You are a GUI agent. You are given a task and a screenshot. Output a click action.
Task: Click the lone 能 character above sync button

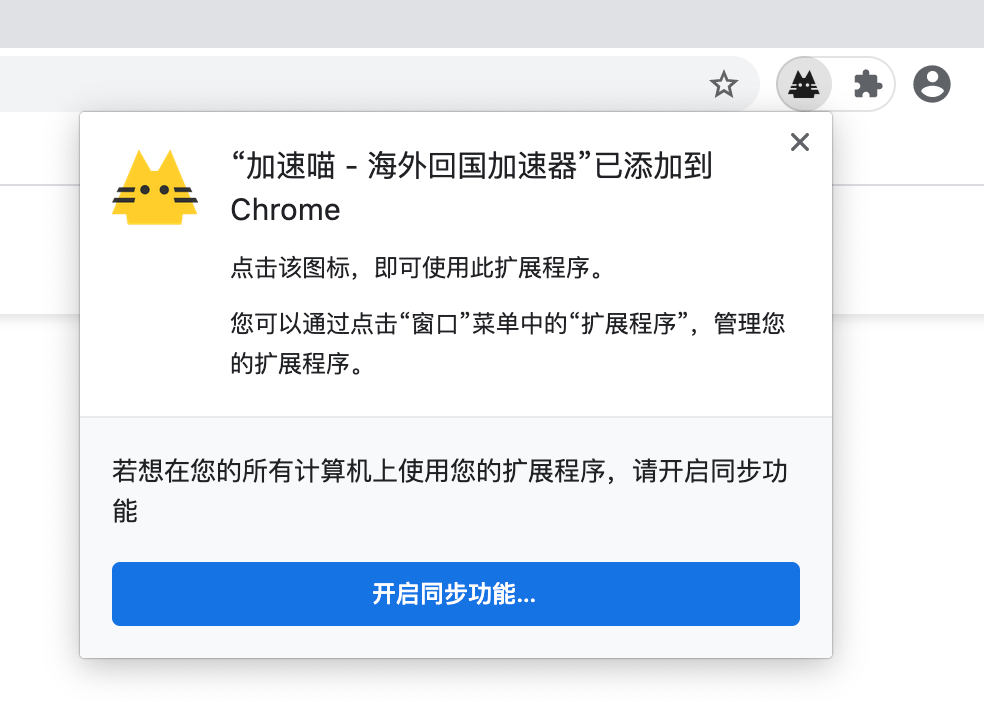point(125,512)
